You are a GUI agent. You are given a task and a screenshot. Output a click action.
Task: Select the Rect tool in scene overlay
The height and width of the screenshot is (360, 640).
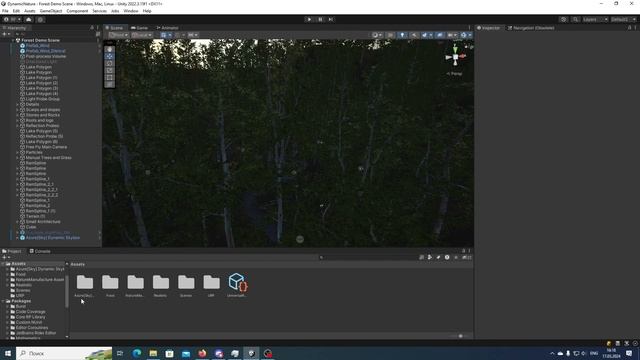tap(109, 77)
